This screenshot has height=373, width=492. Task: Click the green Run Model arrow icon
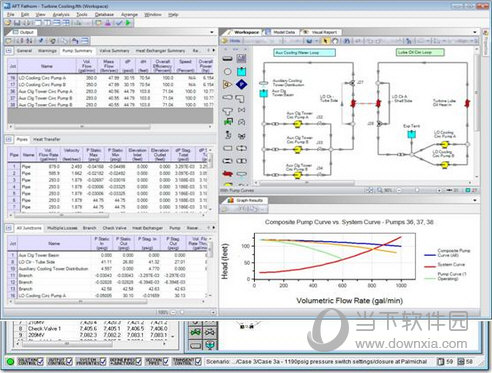[128, 23]
